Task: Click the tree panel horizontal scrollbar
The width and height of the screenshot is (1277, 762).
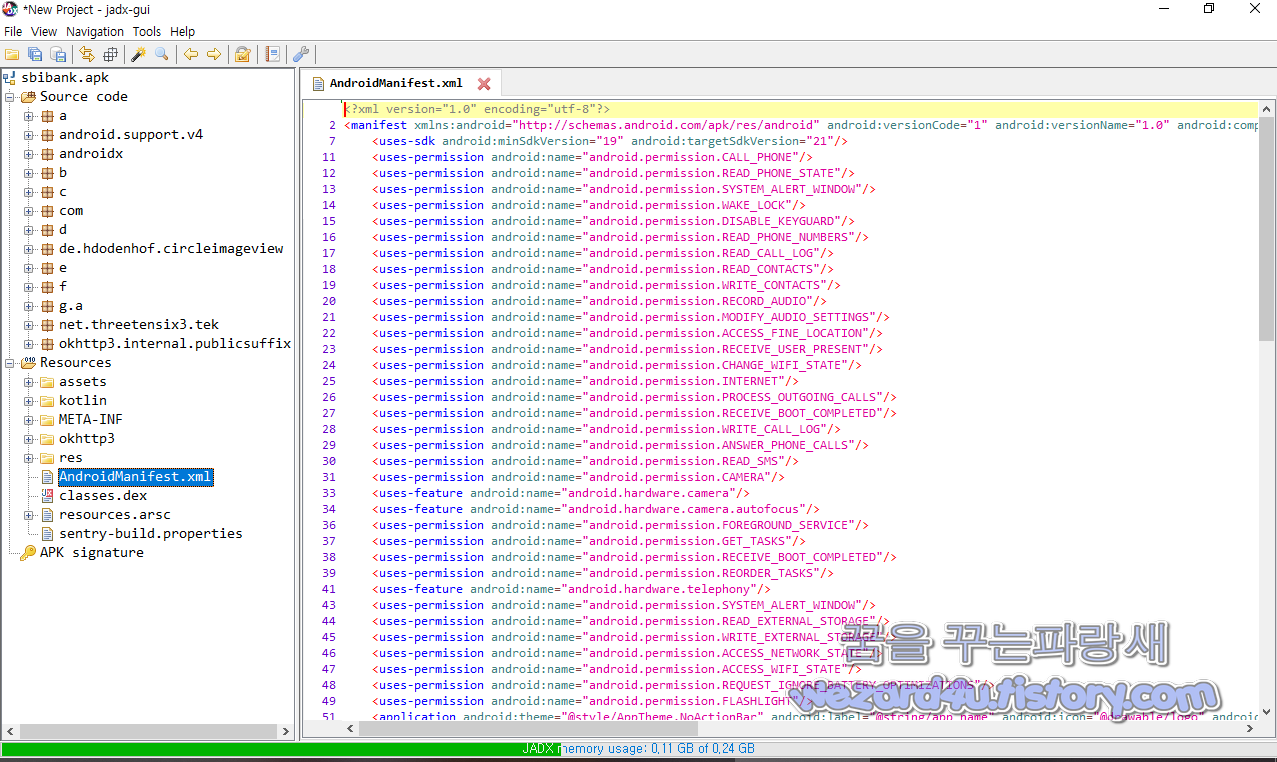Action: 148,731
